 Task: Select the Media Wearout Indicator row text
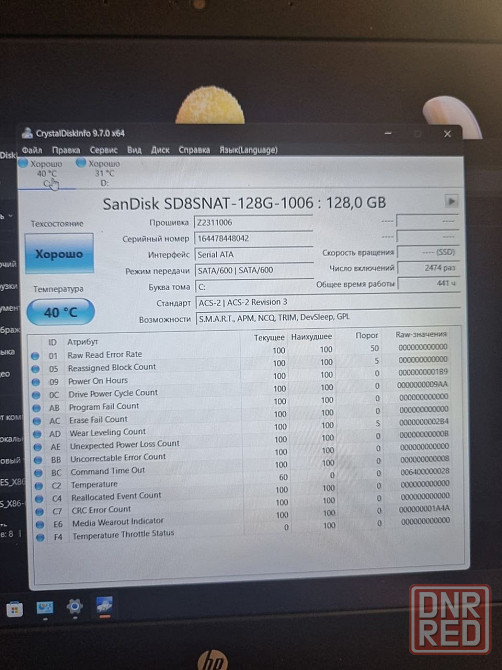tap(118, 522)
